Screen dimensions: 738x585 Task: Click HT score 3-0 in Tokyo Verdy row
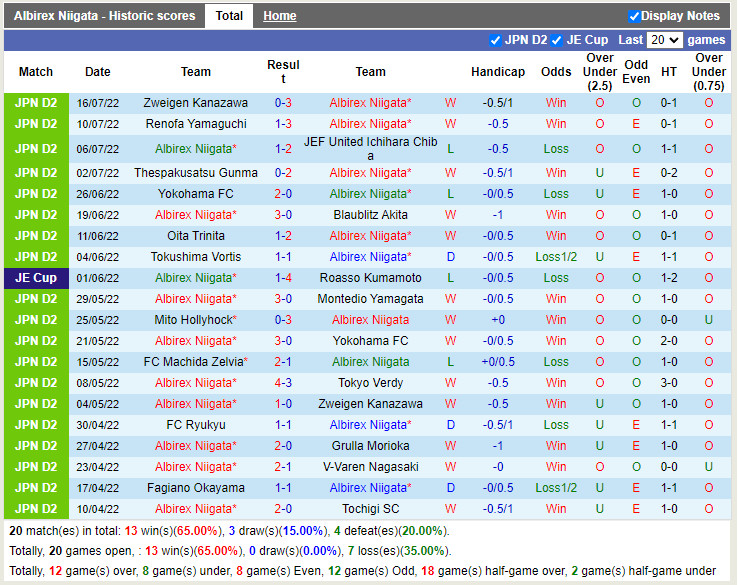coord(669,383)
